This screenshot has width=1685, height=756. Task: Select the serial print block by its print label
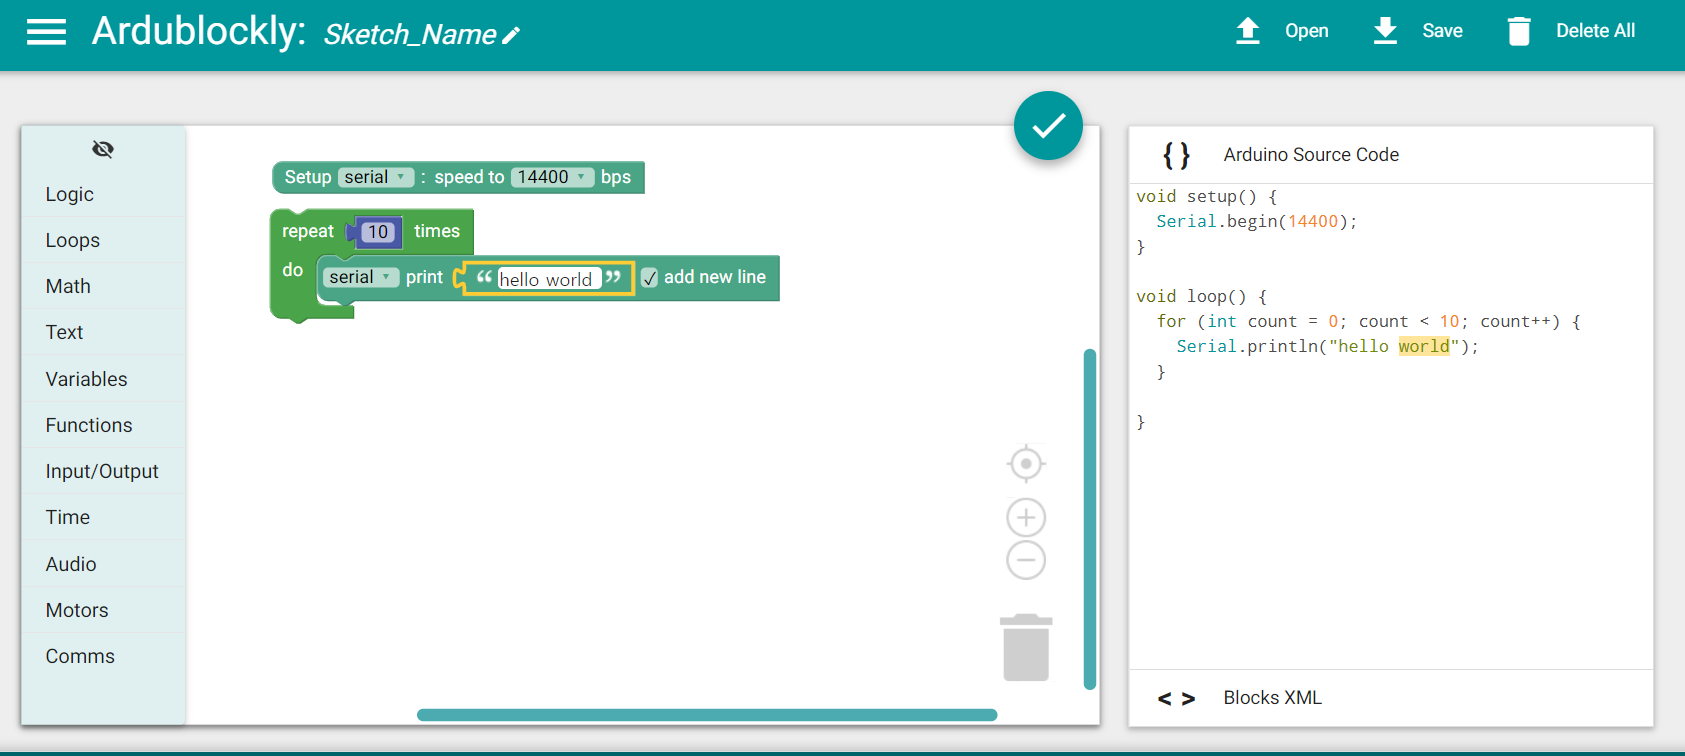tap(424, 278)
